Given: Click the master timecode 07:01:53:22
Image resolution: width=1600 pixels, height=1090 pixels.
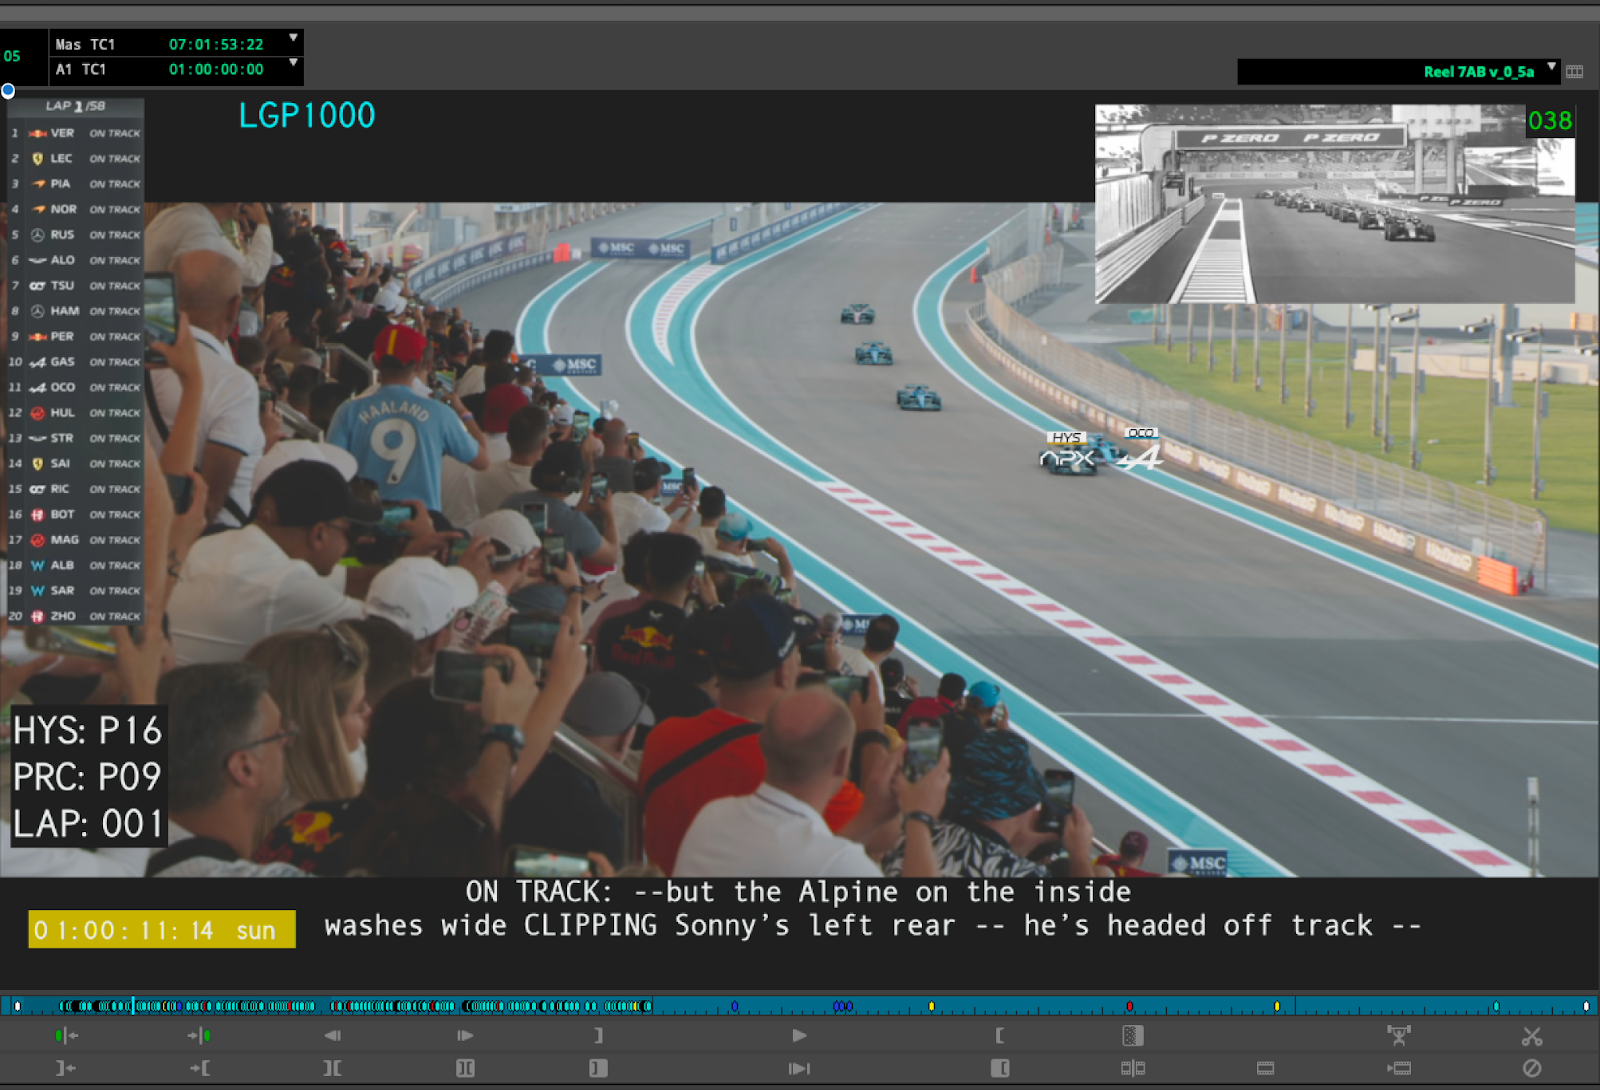Looking at the screenshot, I should point(216,44).
